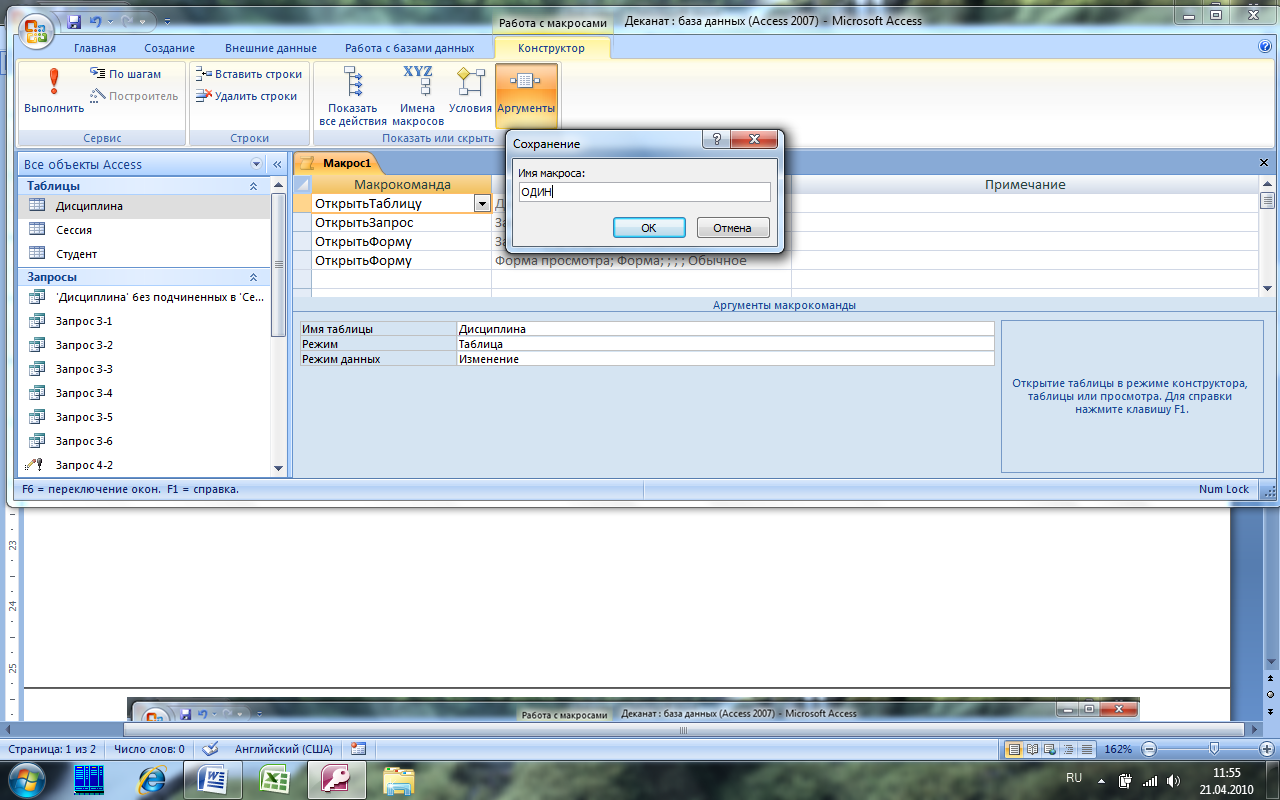Screen dimensions: 1280x800
Task: Click the Запрос 3-3 query icon
Action: (37, 369)
